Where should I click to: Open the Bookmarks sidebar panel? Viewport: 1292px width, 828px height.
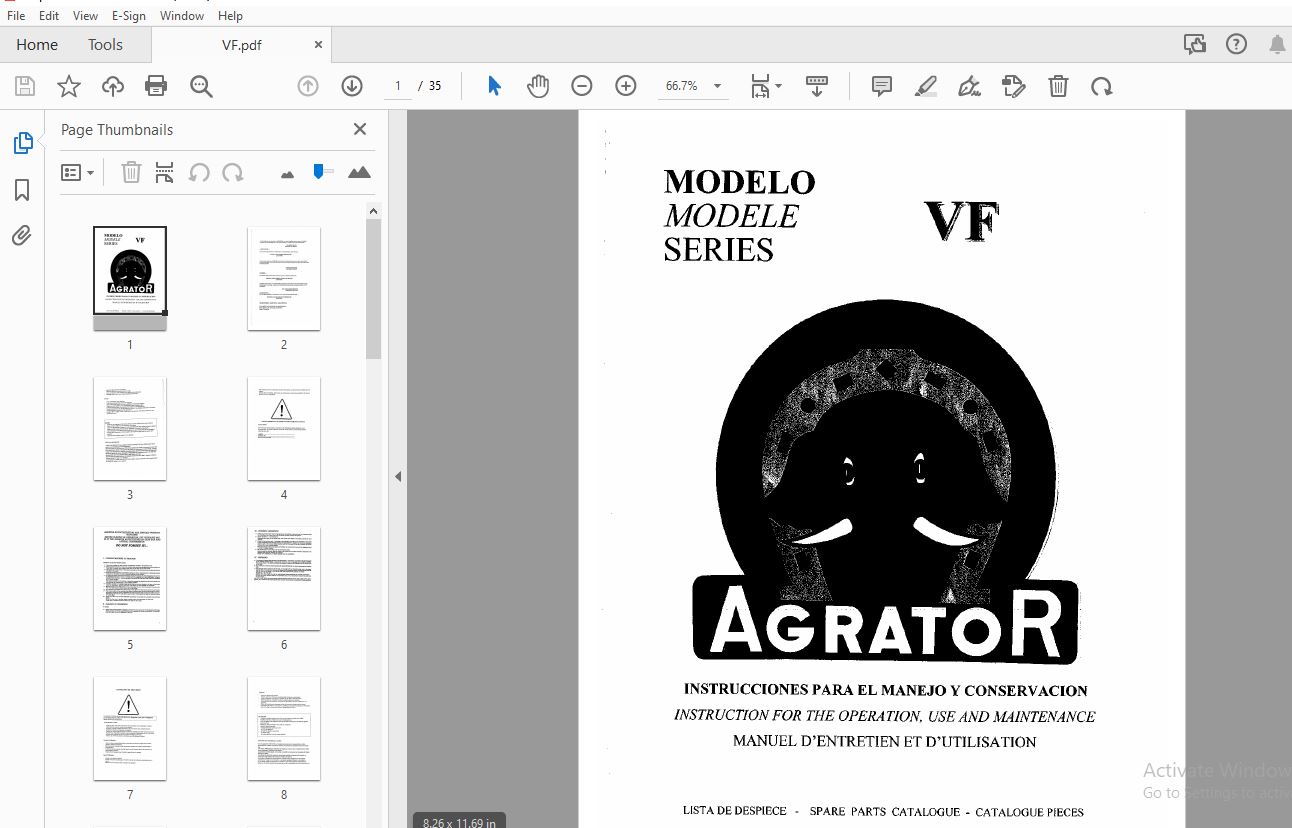(22, 190)
